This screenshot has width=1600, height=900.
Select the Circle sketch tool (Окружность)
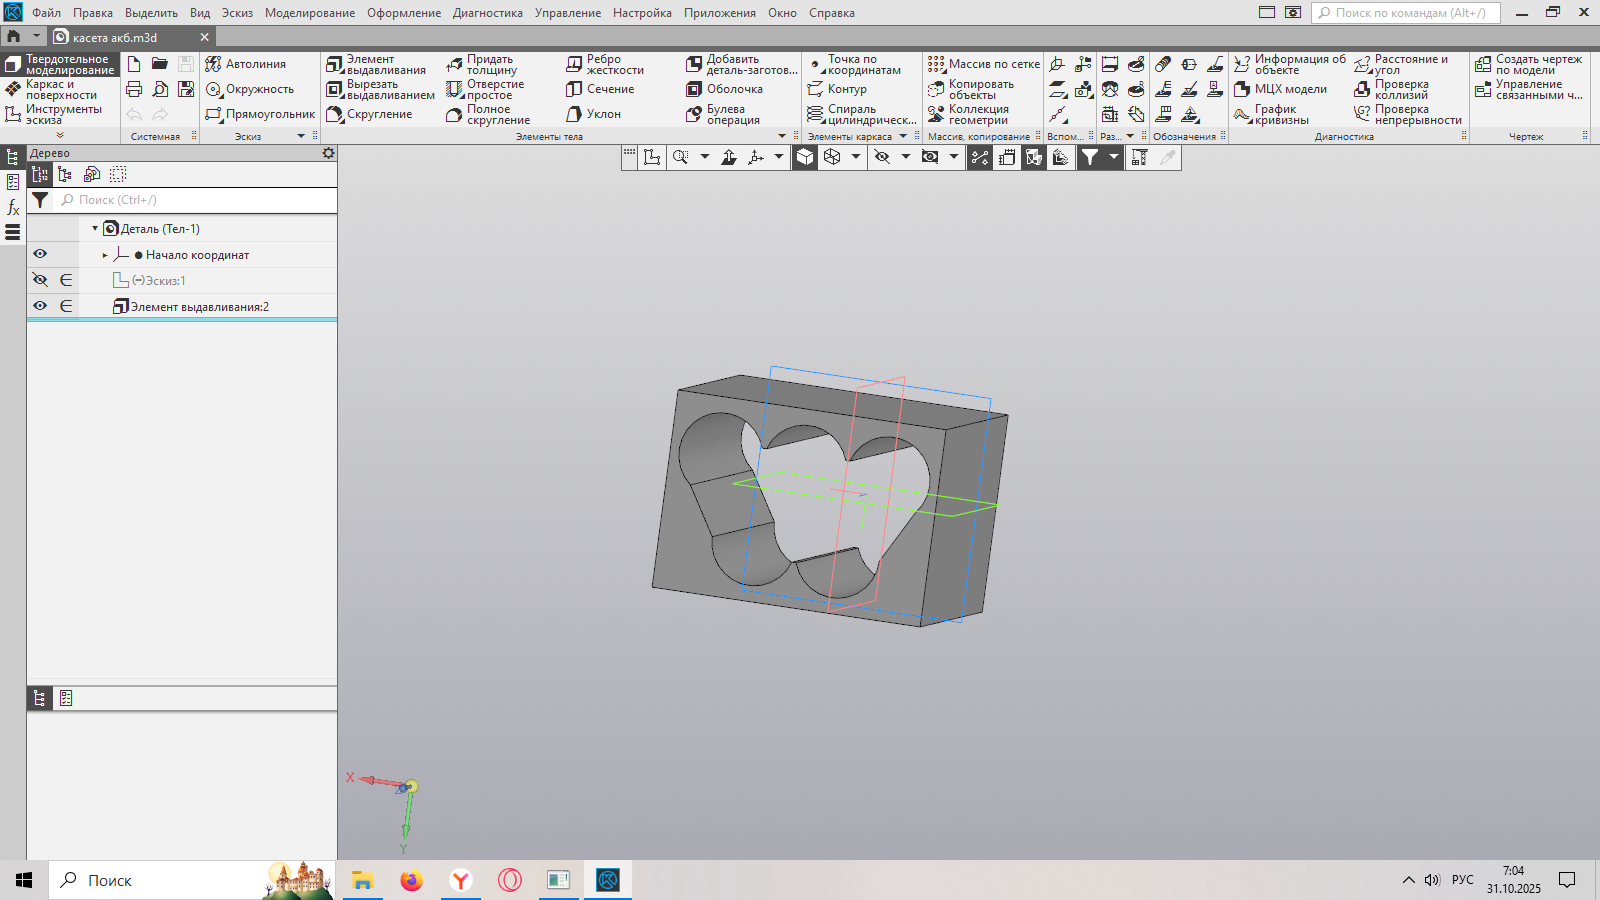tap(250, 90)
